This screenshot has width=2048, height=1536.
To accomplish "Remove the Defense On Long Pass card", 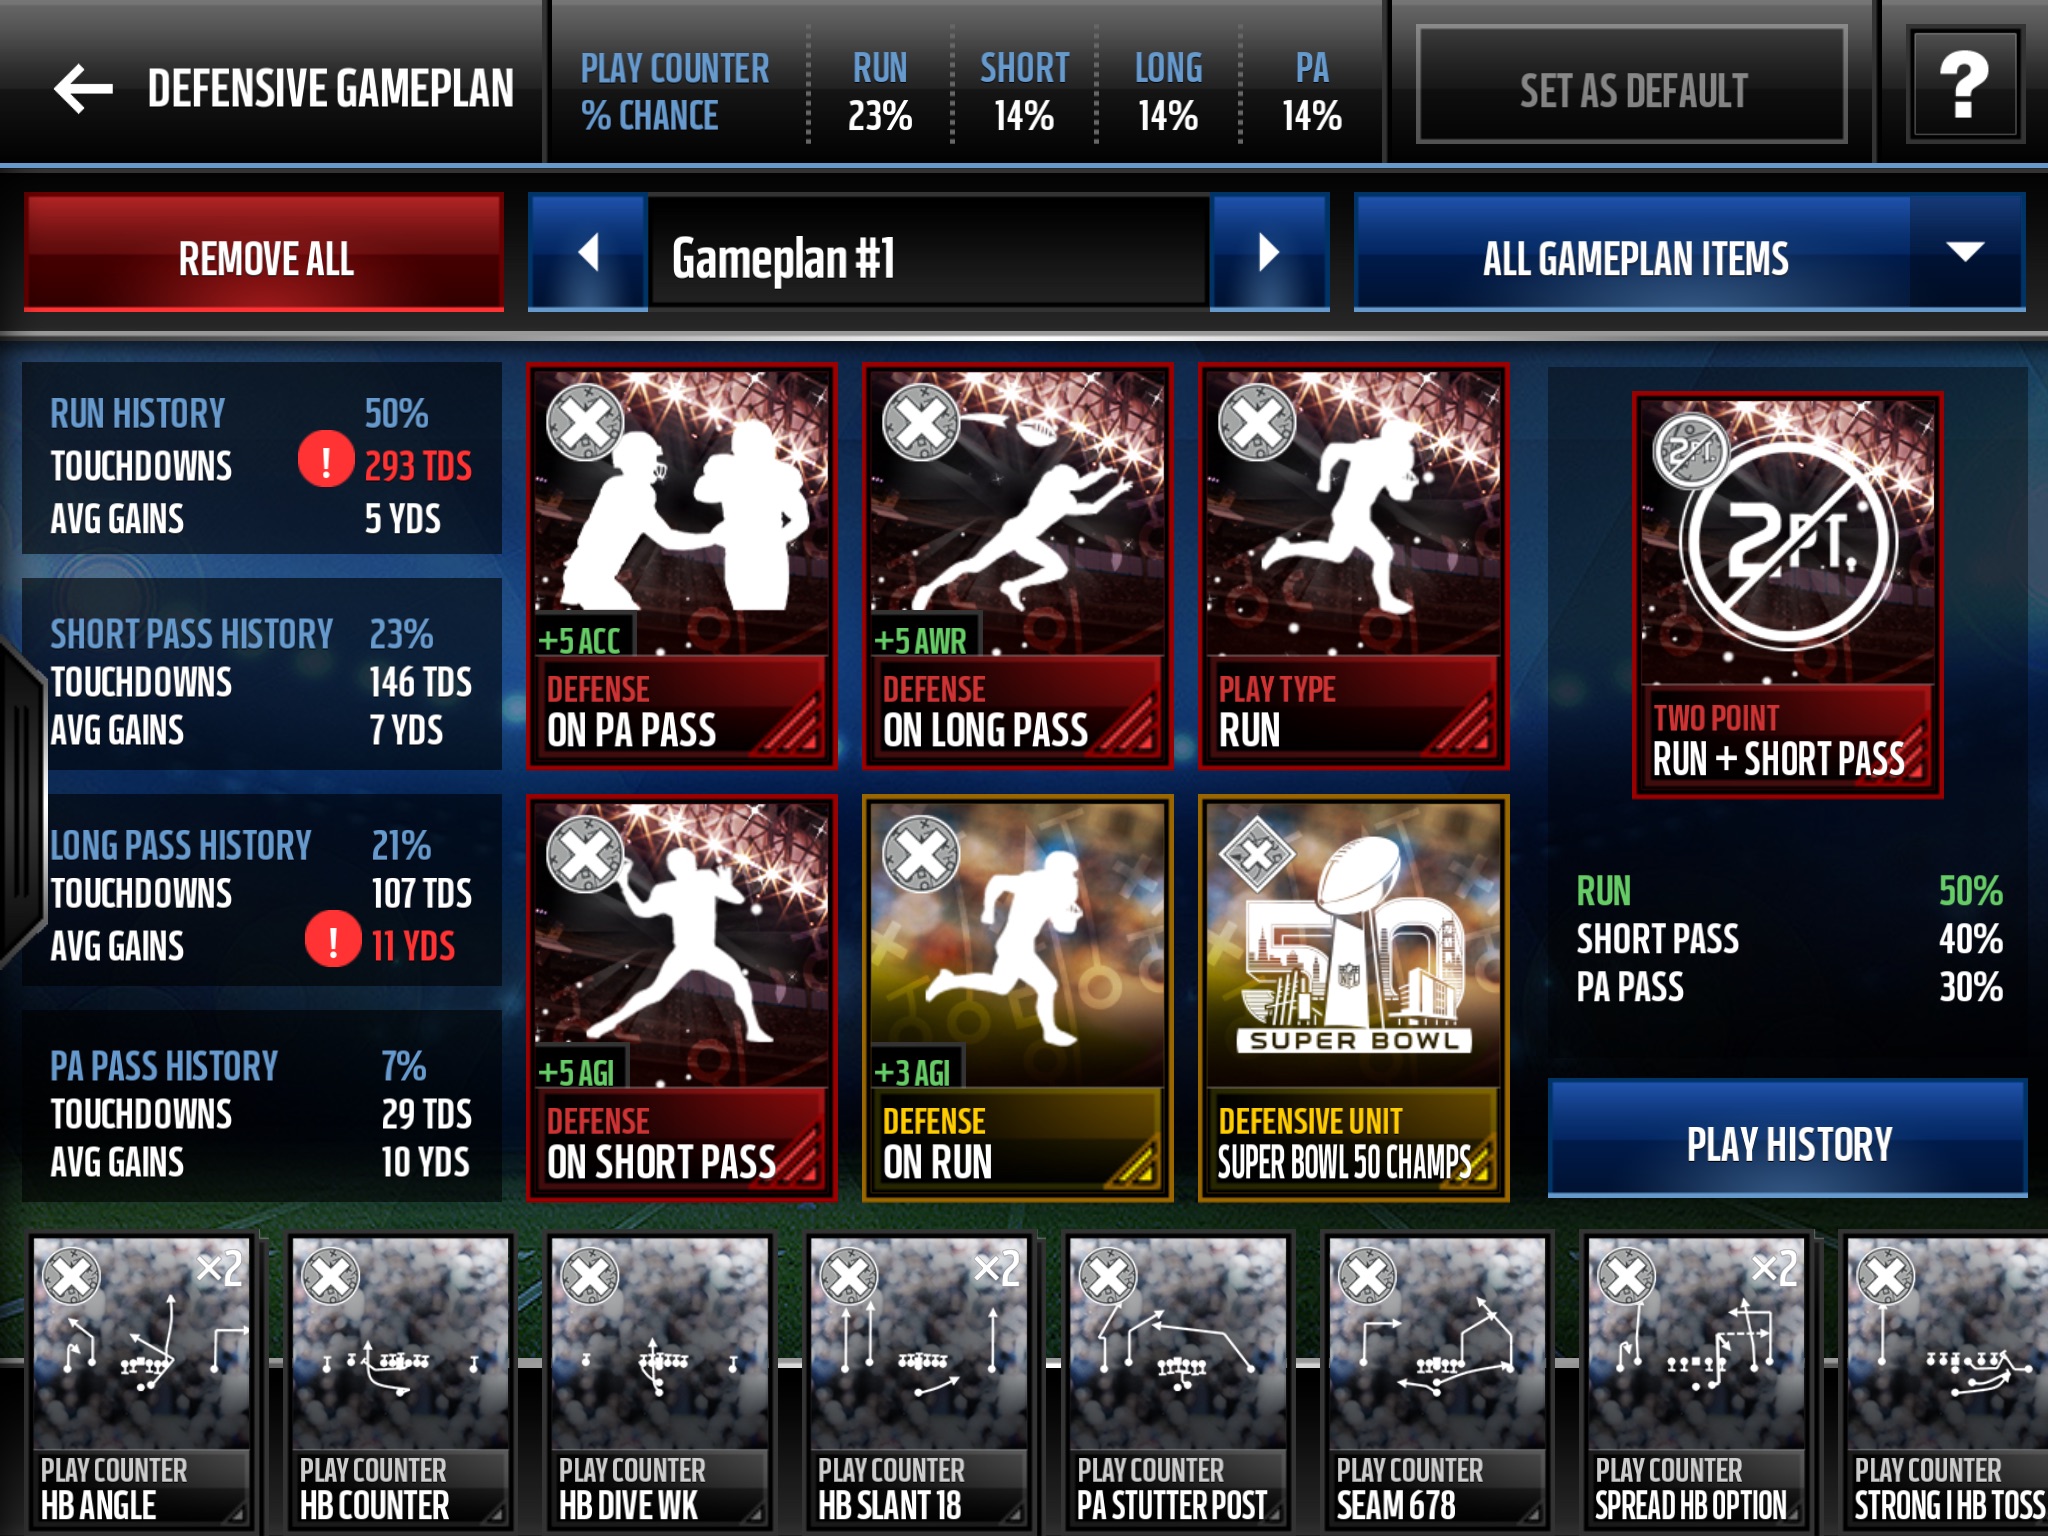I will point(921,423).
